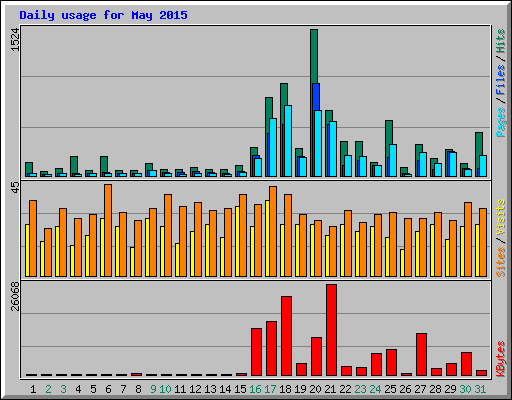512x400 pixels.
Task: Click the orange visits bar for day 17
Action: 273,231
